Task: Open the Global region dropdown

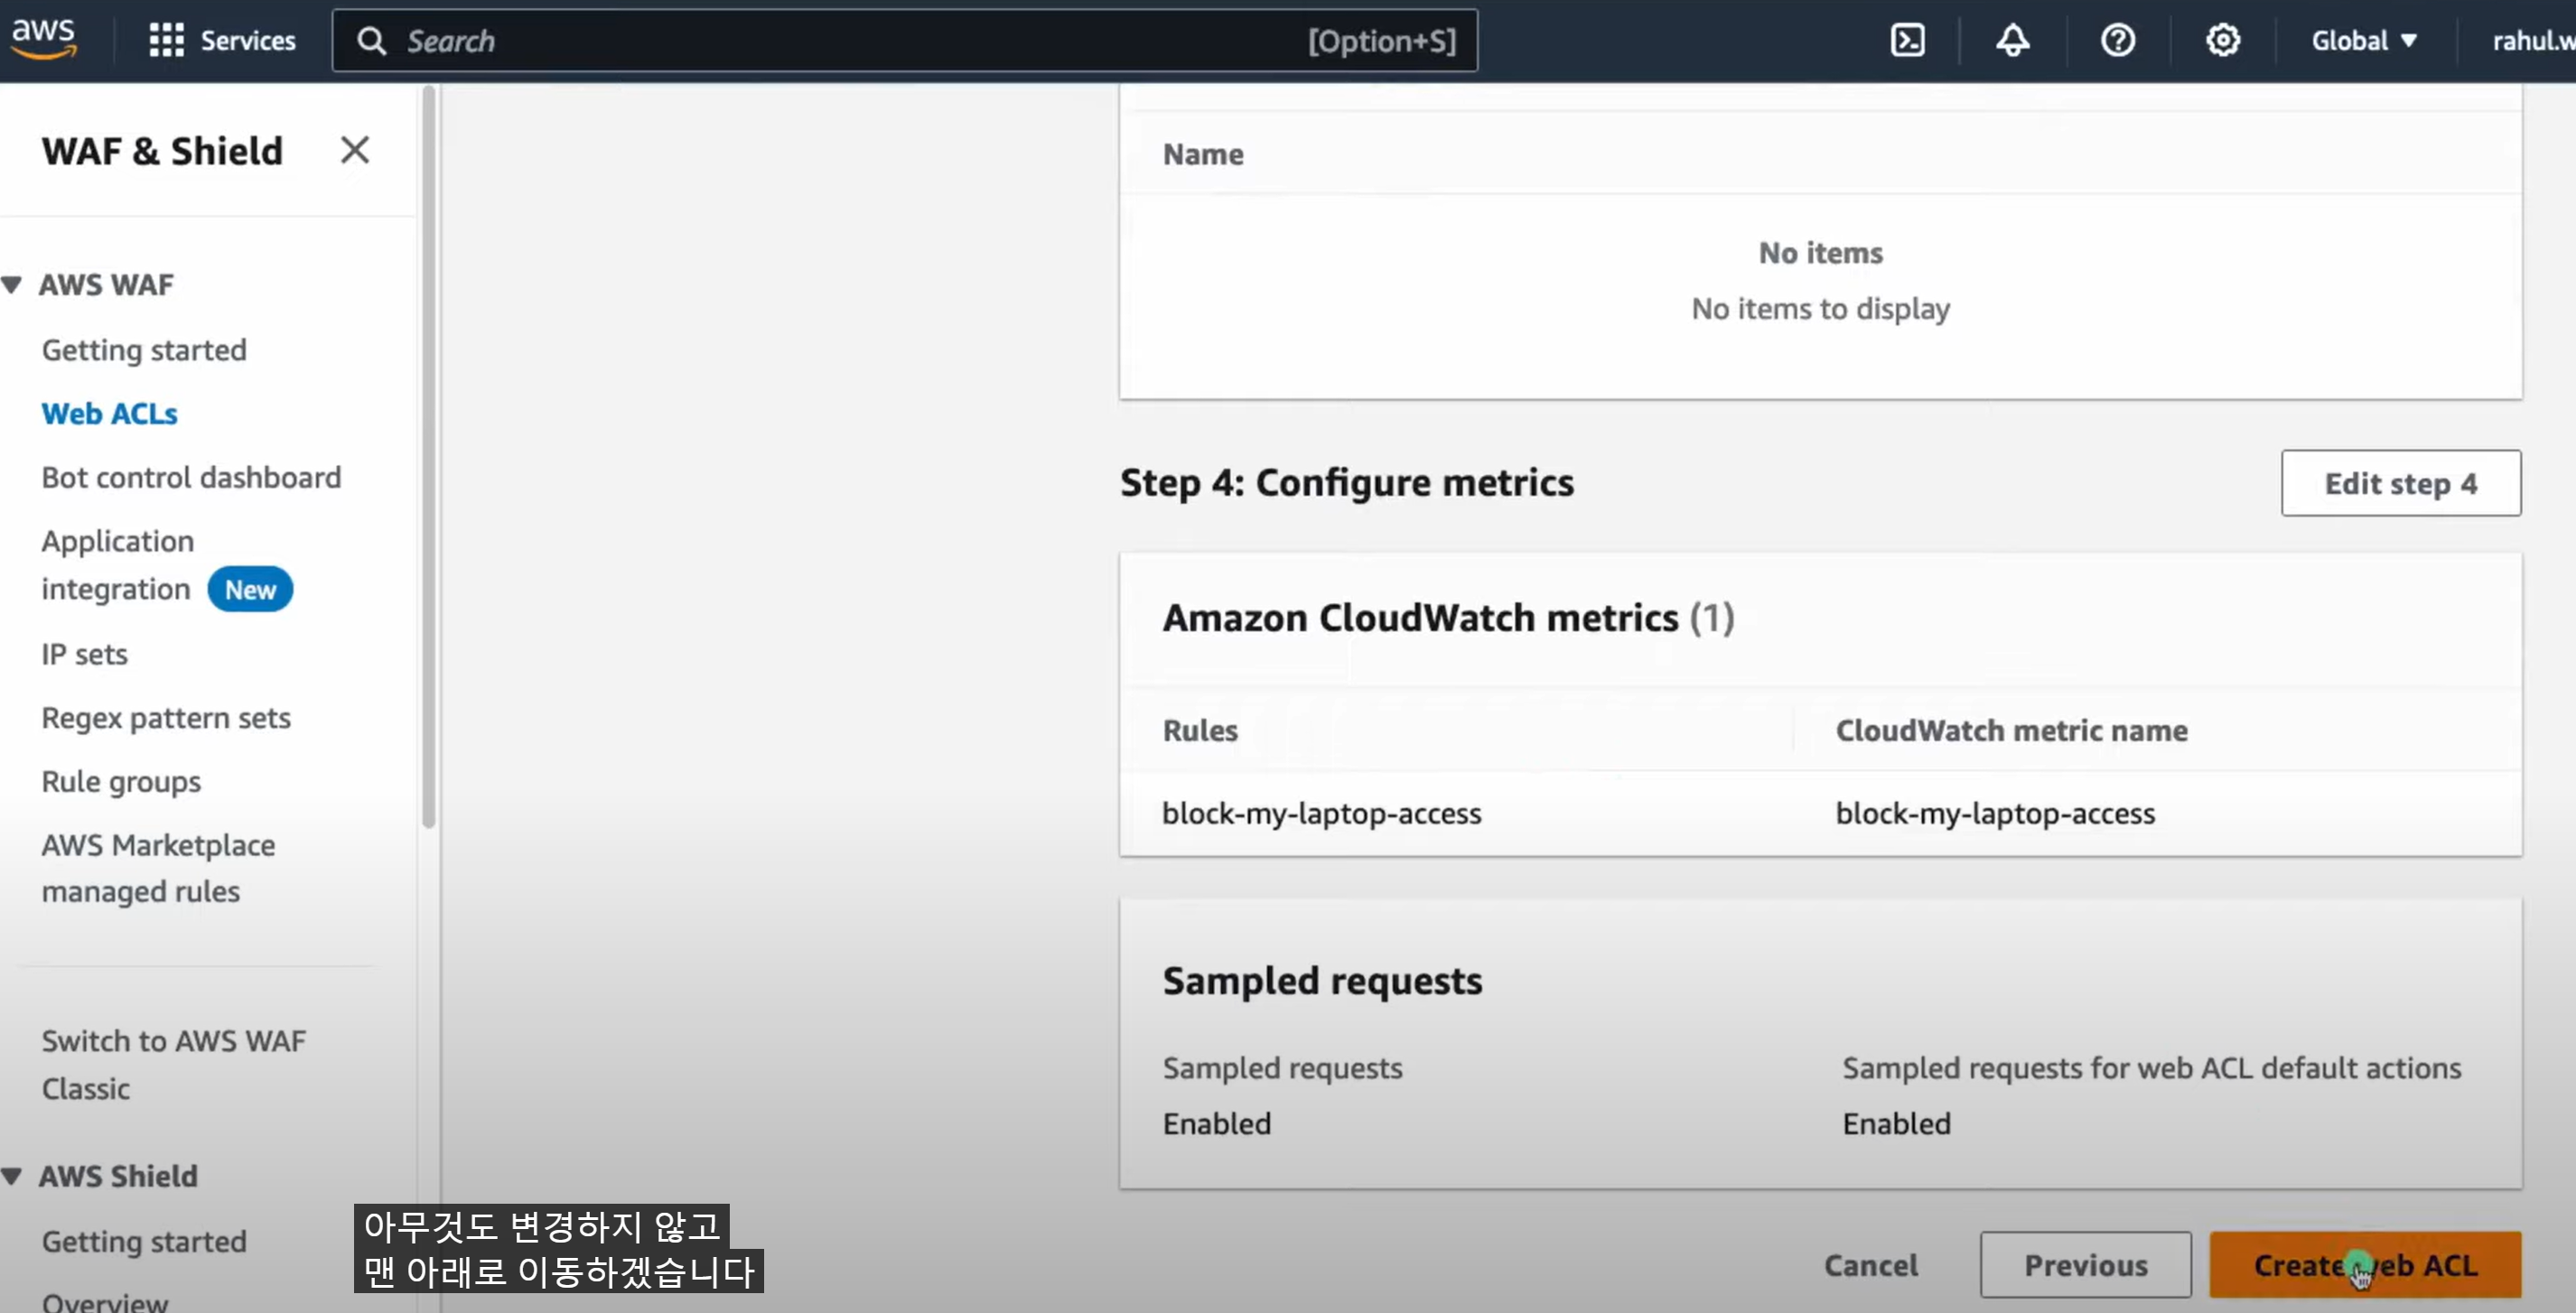Action: tap(2364, 41)
